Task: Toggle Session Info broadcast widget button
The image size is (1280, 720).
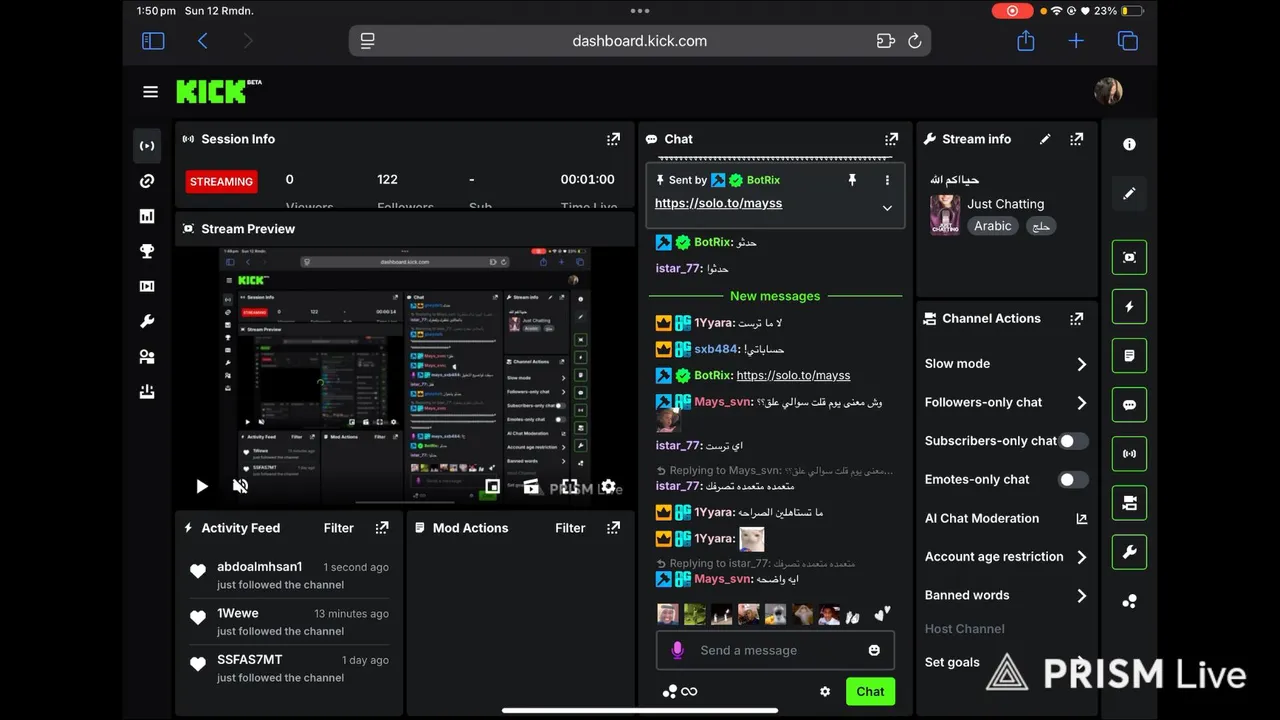Action: [x=1129, y=454]
